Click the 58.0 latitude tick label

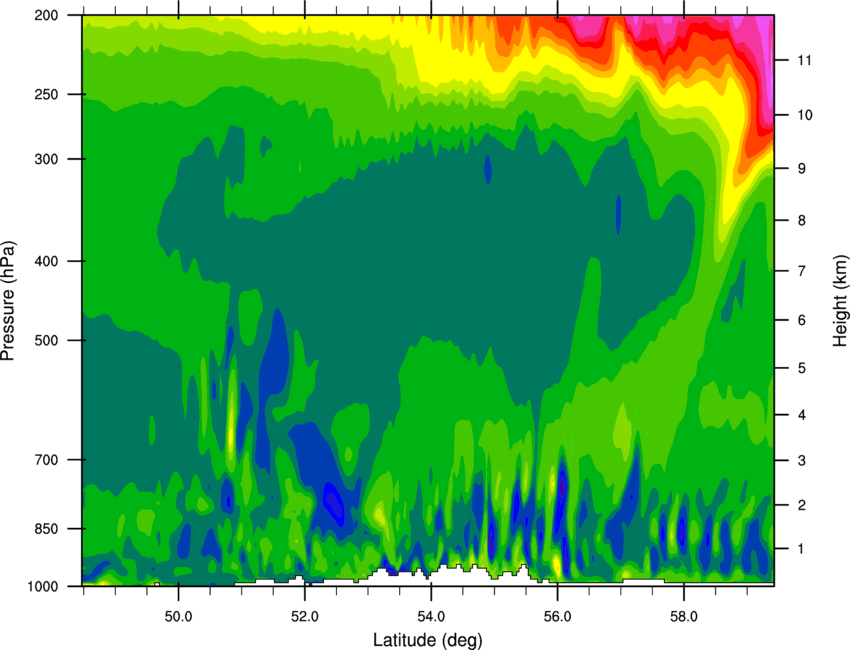(684, 616)
